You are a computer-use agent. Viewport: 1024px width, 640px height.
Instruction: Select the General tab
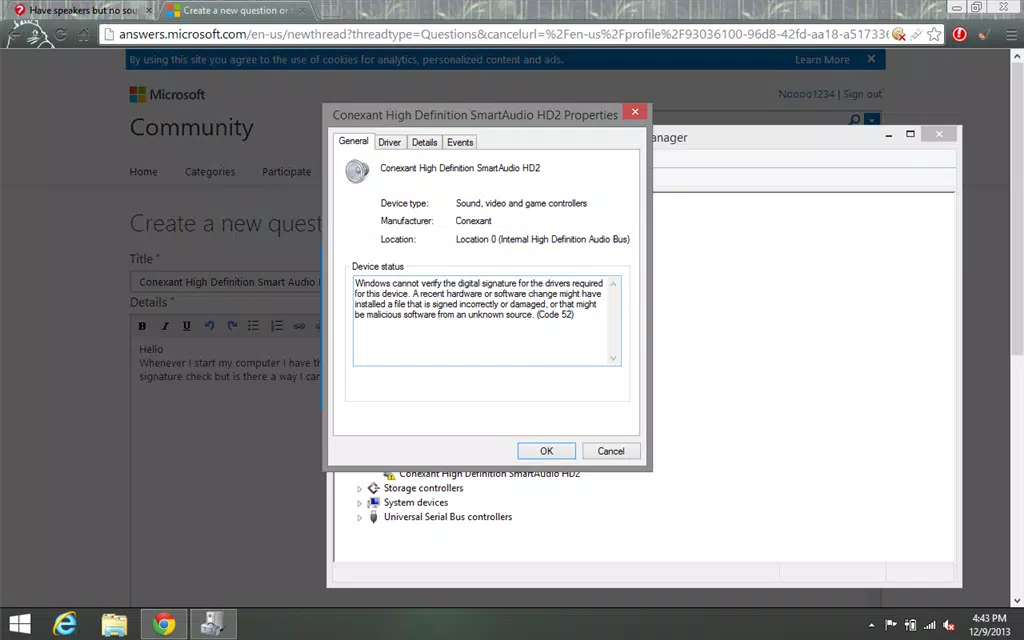point(353,141)
